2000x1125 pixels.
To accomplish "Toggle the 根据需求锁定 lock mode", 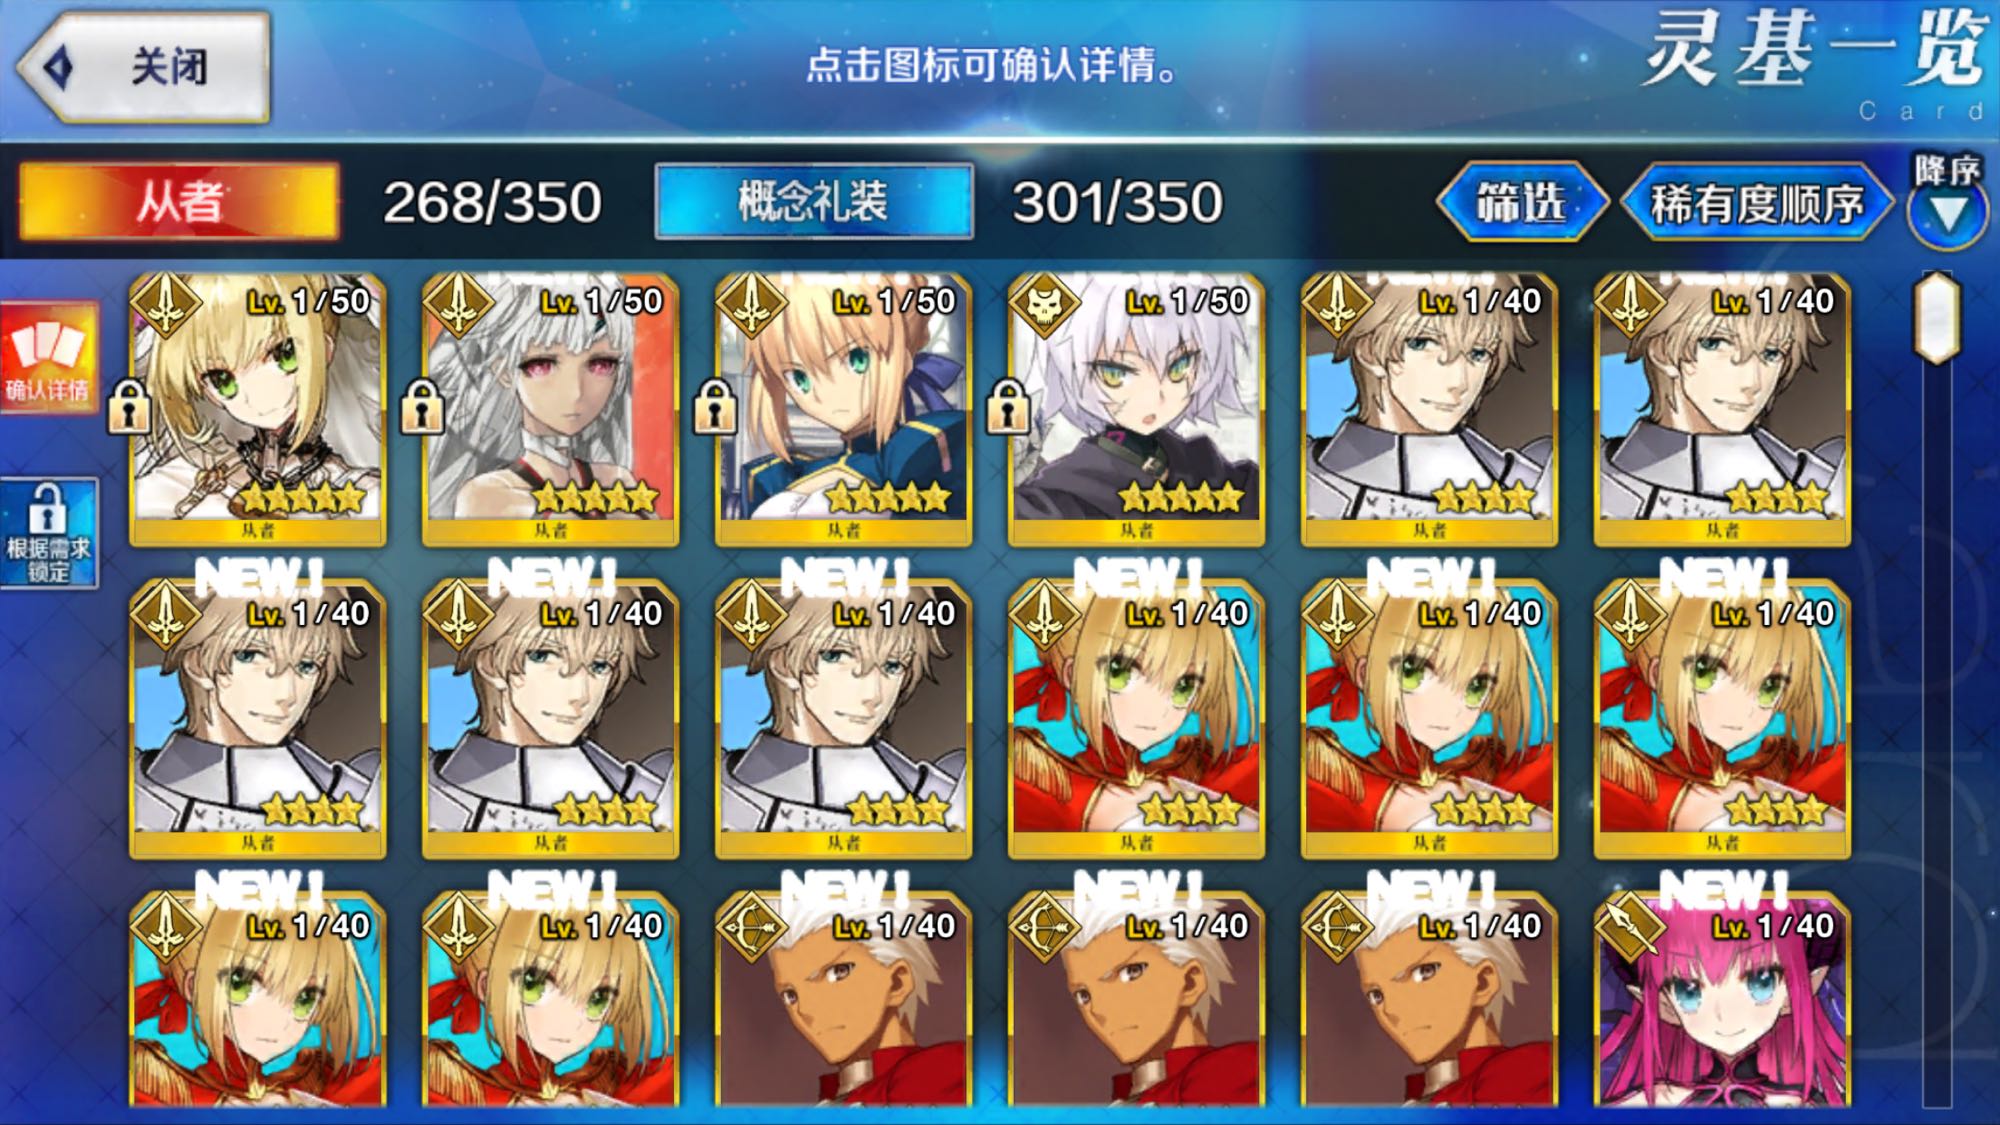I will 48,534.
